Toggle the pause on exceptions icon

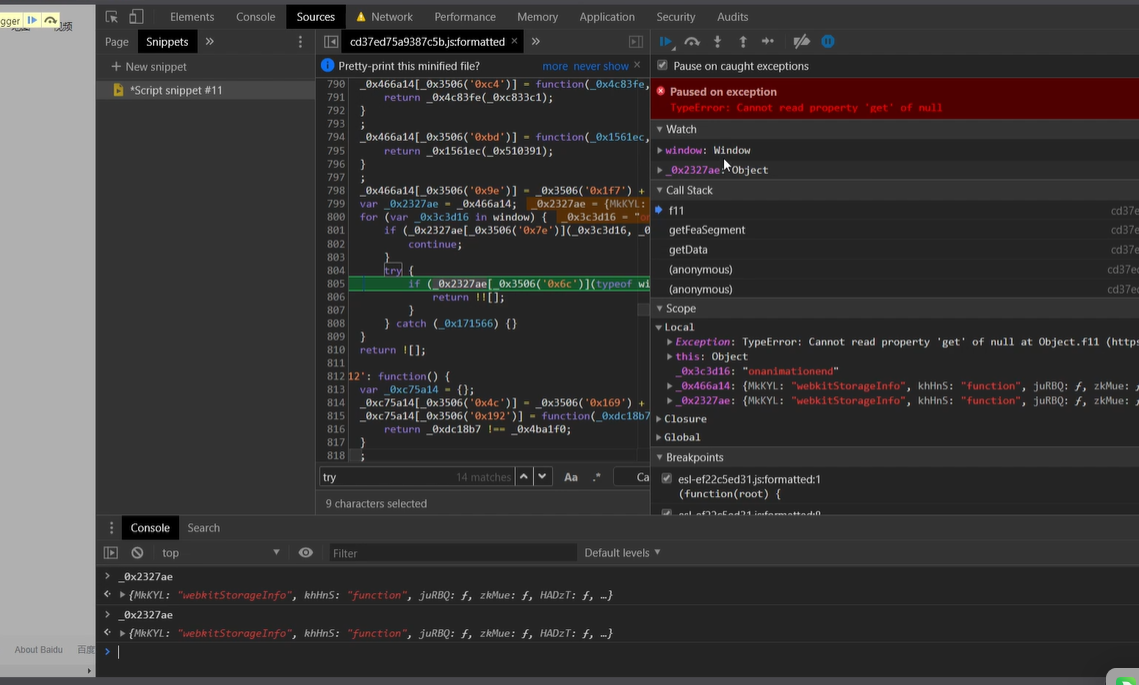click(x=828, y=42)
